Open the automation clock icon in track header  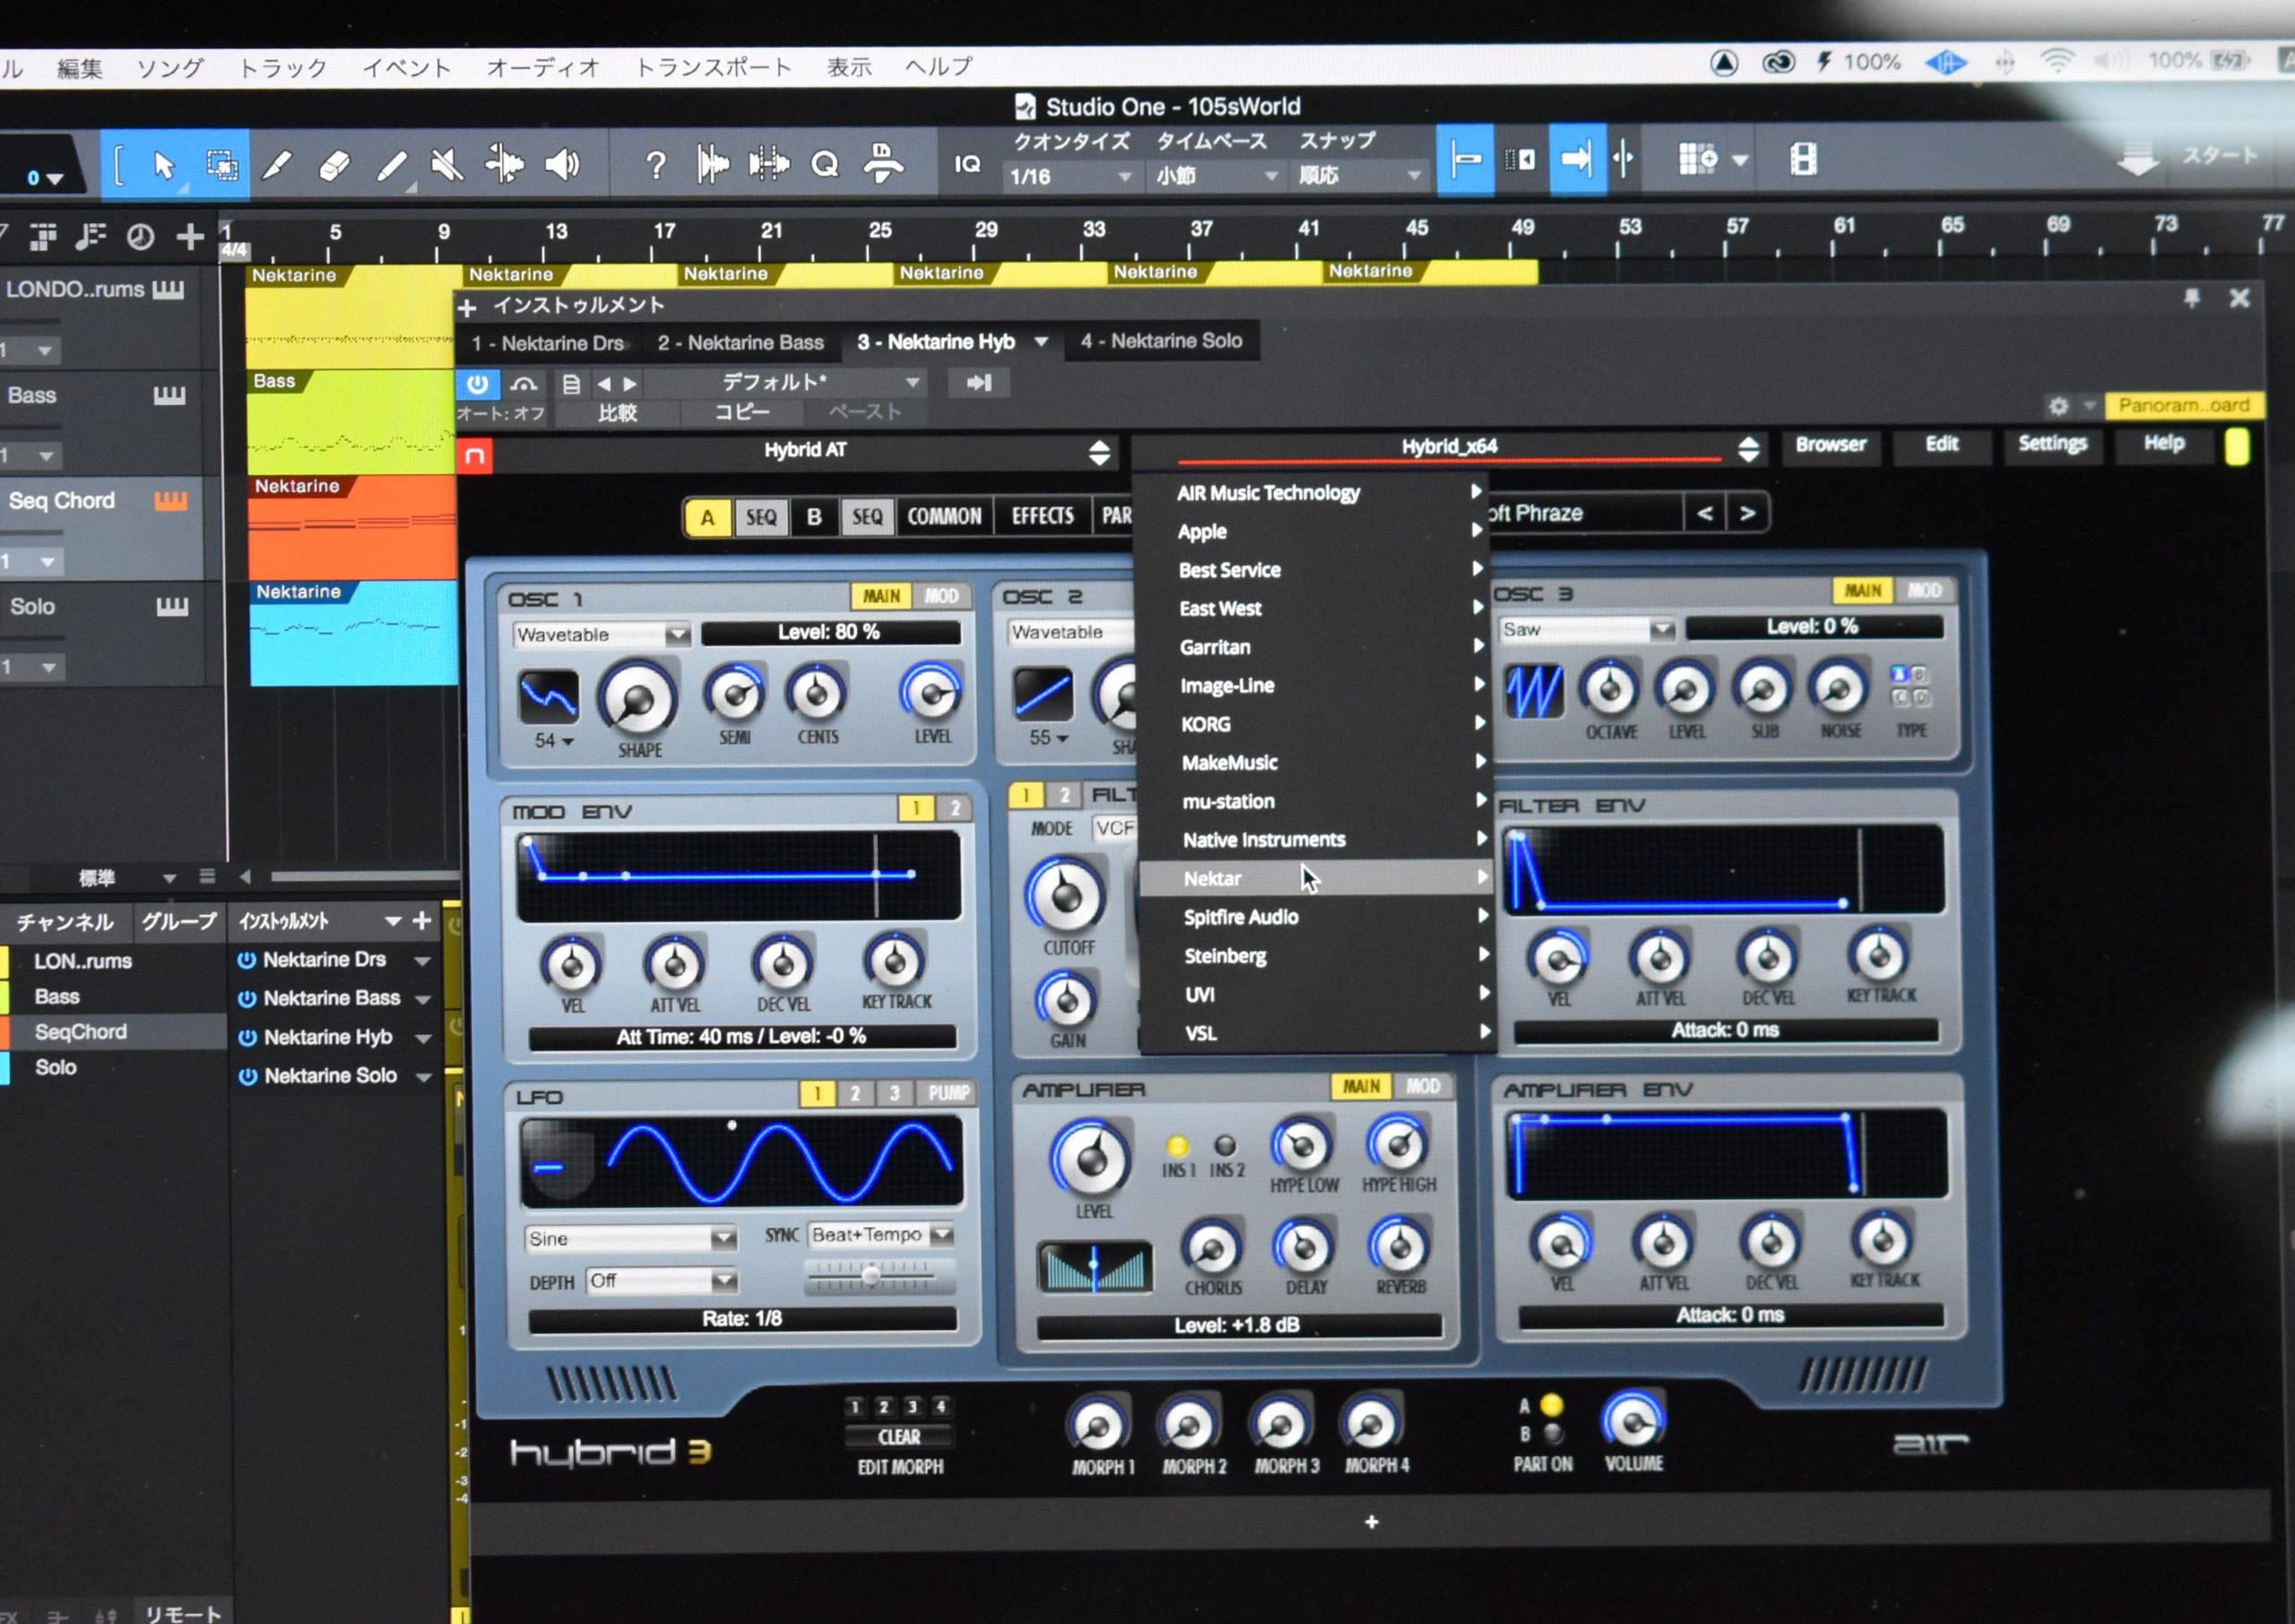tap(140, 237)
